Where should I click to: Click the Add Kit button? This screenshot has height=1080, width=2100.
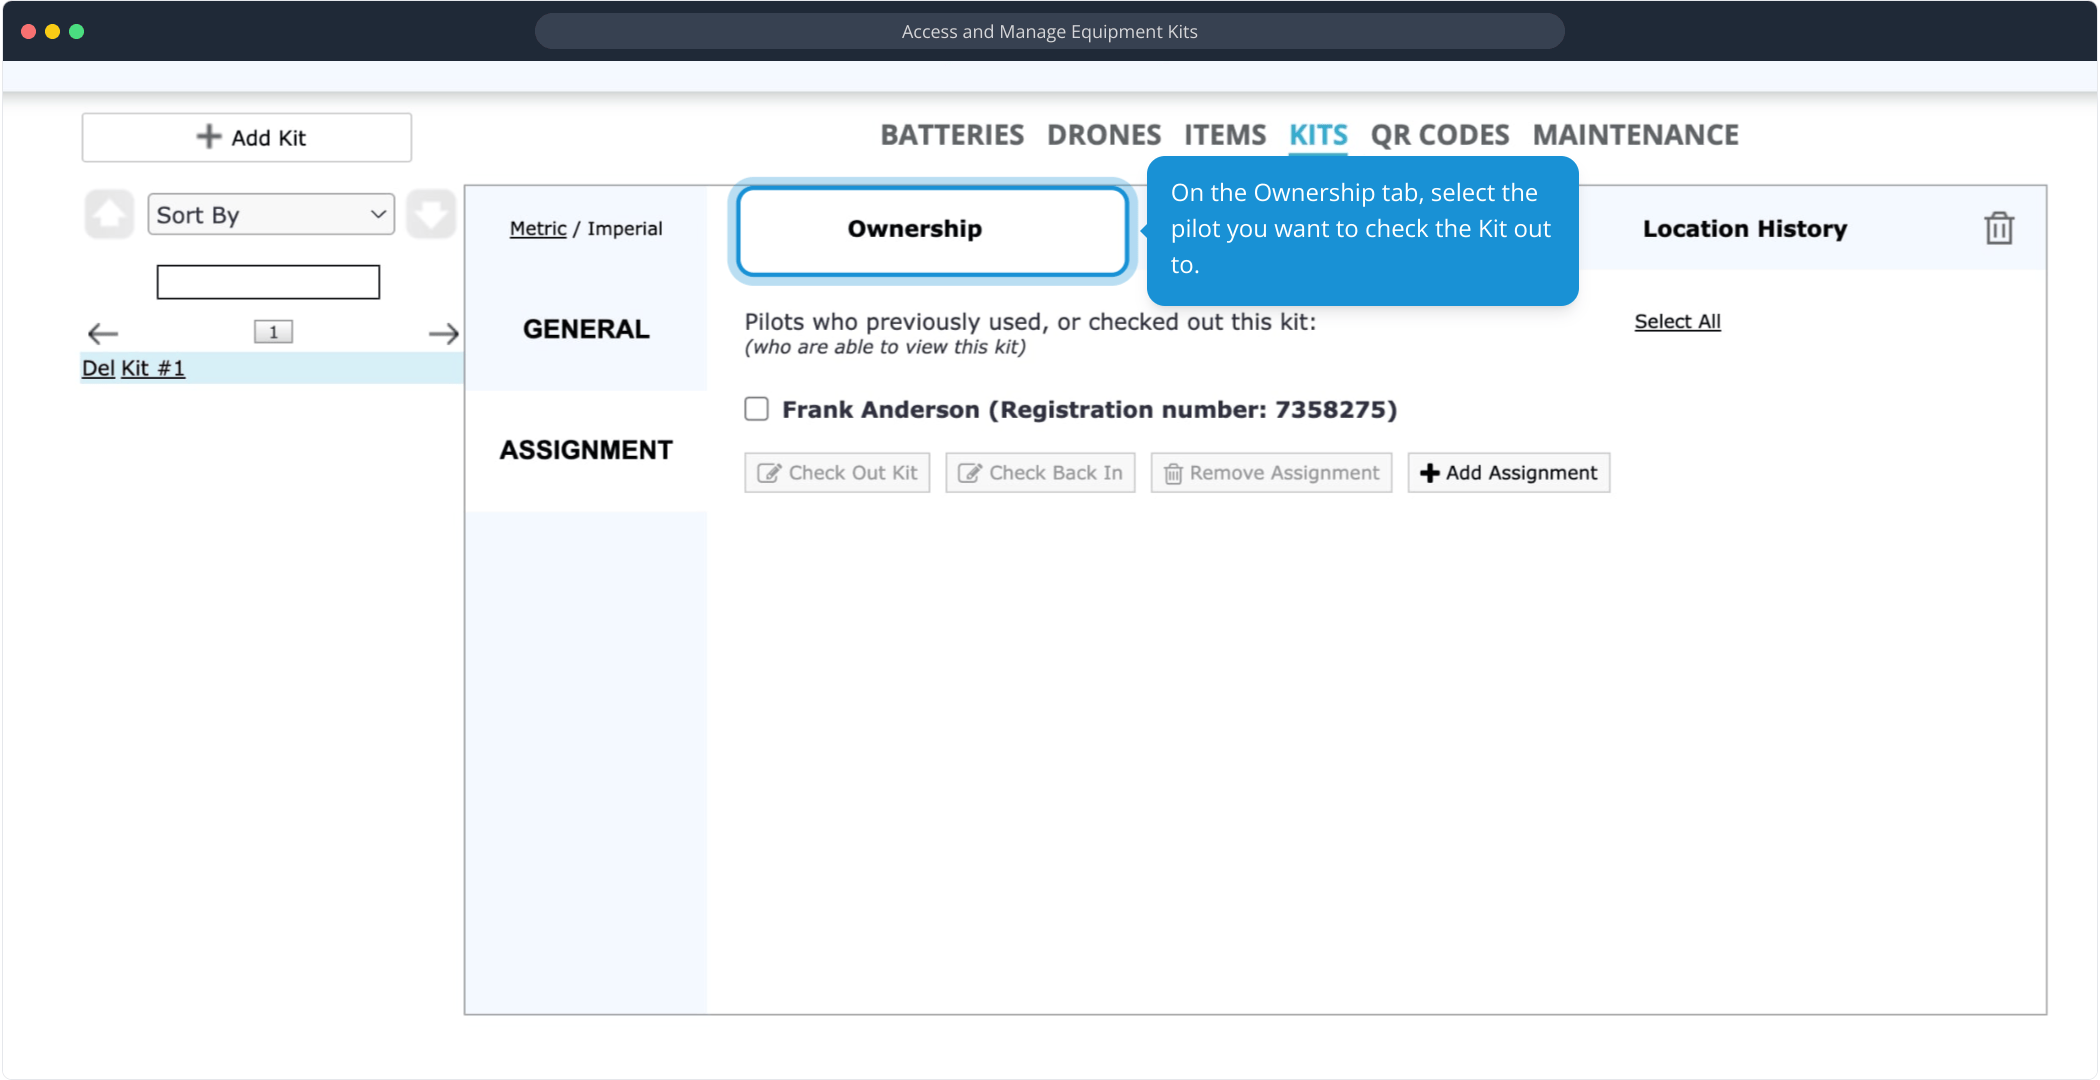tap(247, 138)
